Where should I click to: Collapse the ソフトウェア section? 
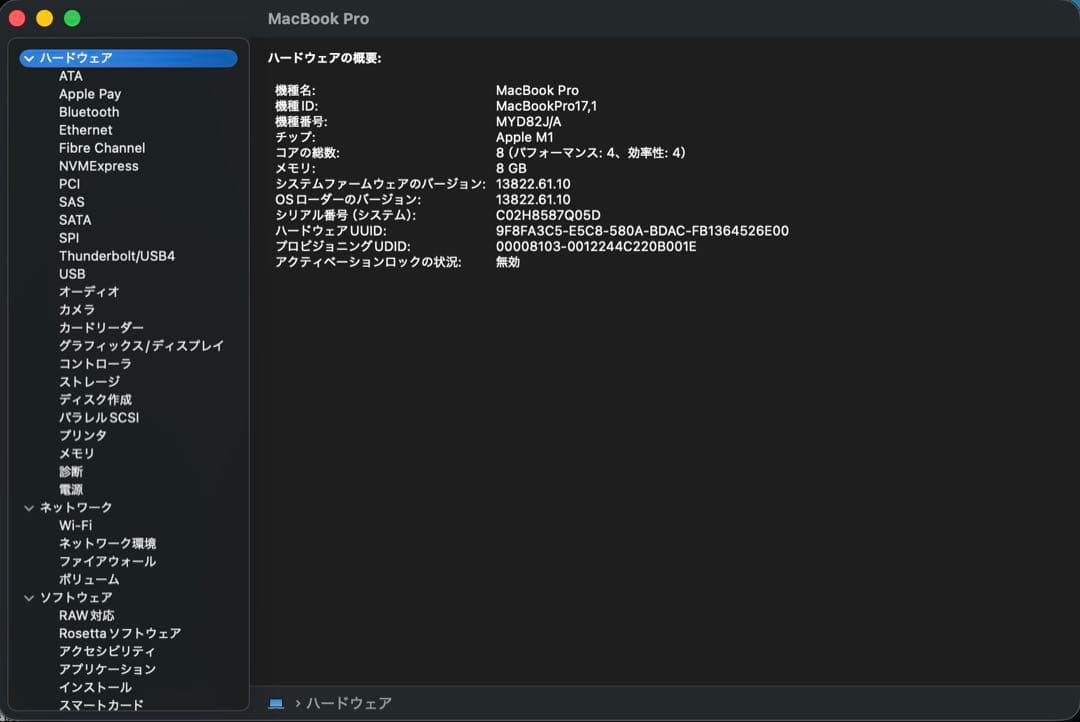[28, 597]
